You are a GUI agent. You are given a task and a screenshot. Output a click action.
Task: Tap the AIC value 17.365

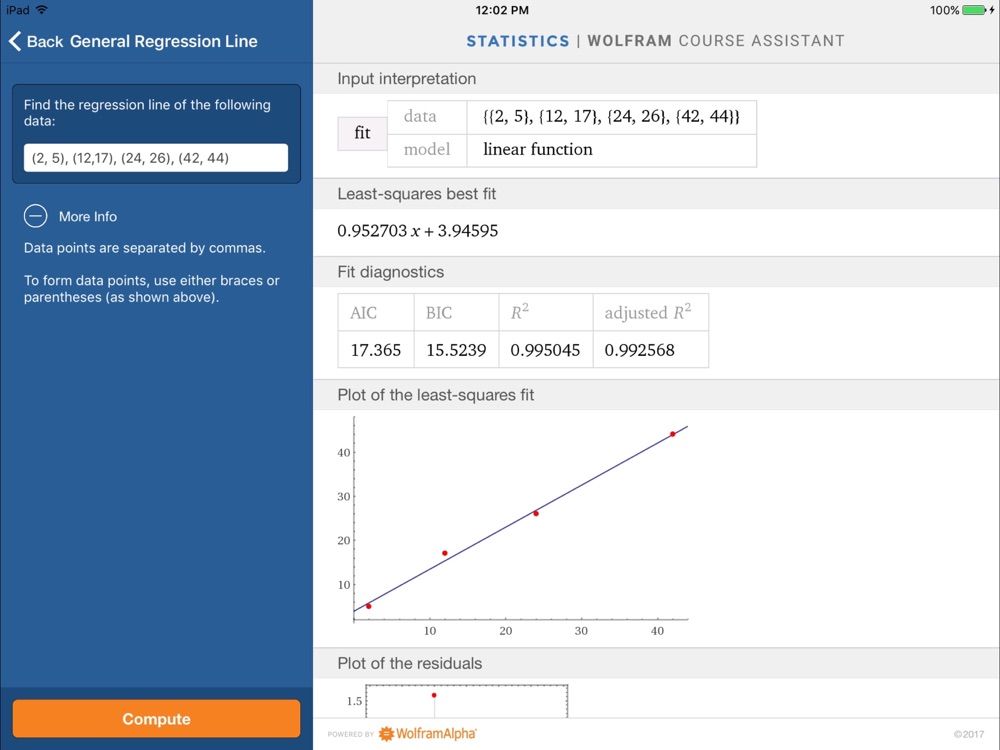click(x=376, y=349)
